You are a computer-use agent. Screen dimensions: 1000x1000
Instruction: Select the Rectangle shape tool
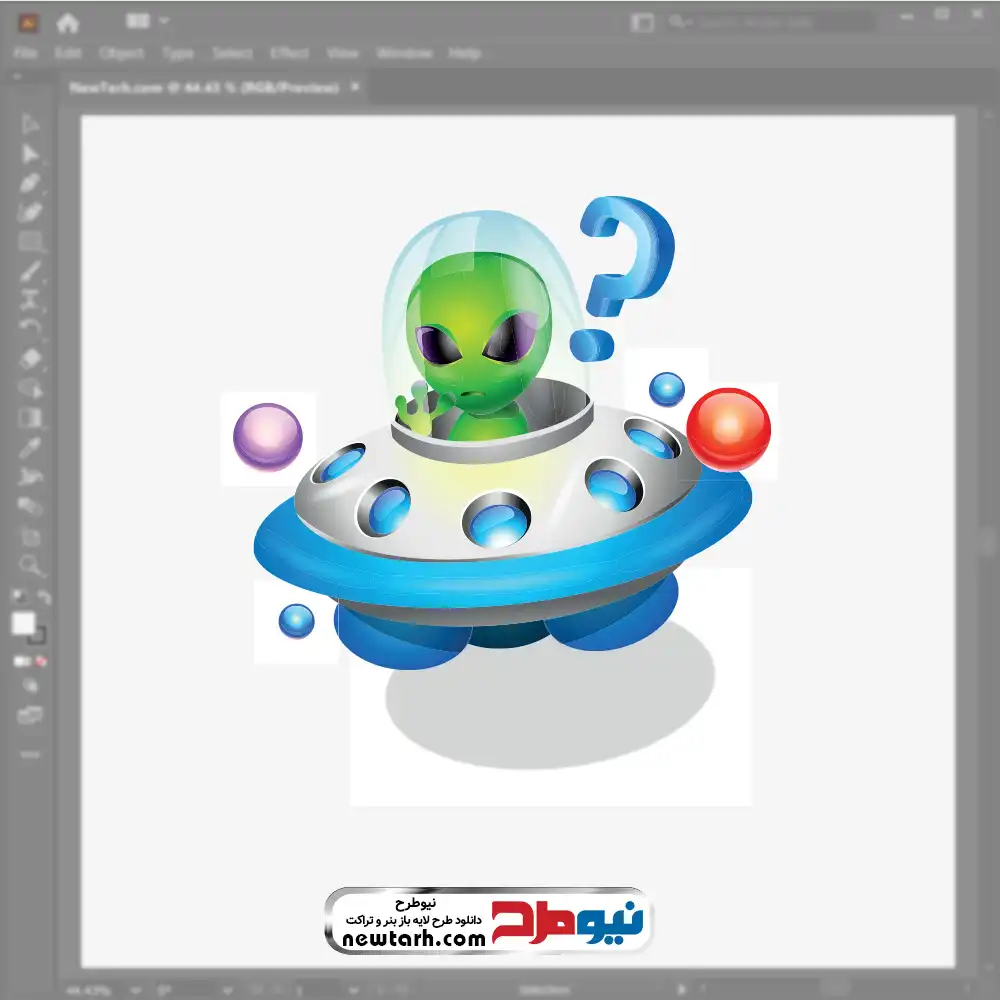click(x=30, y=242)
